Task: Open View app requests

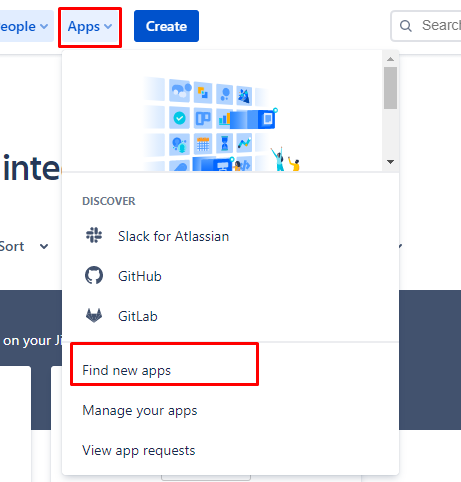Action: point(139,450)
